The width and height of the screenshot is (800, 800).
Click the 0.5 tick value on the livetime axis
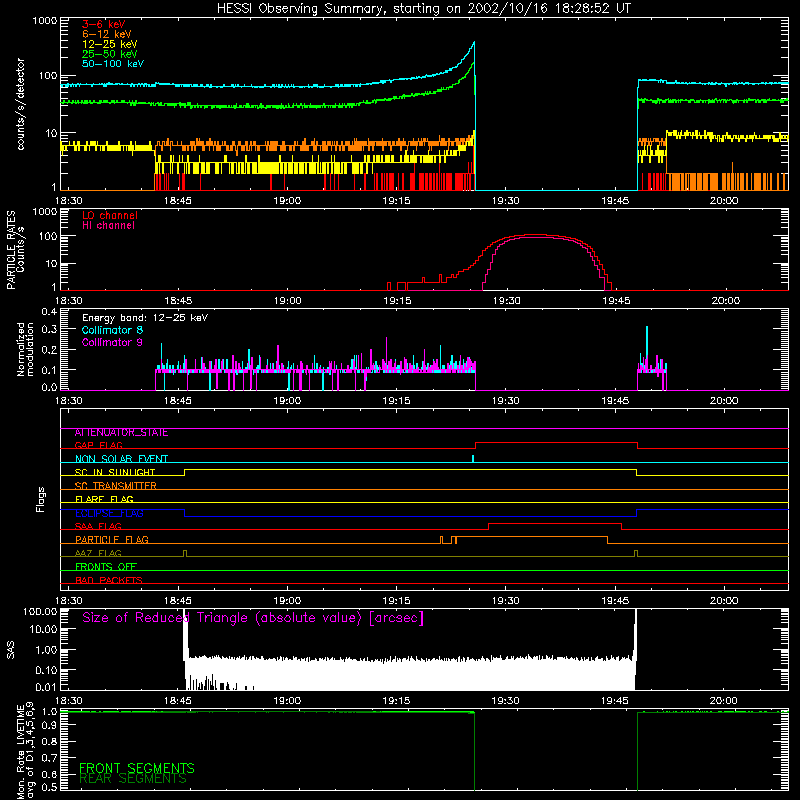(49, 787)
